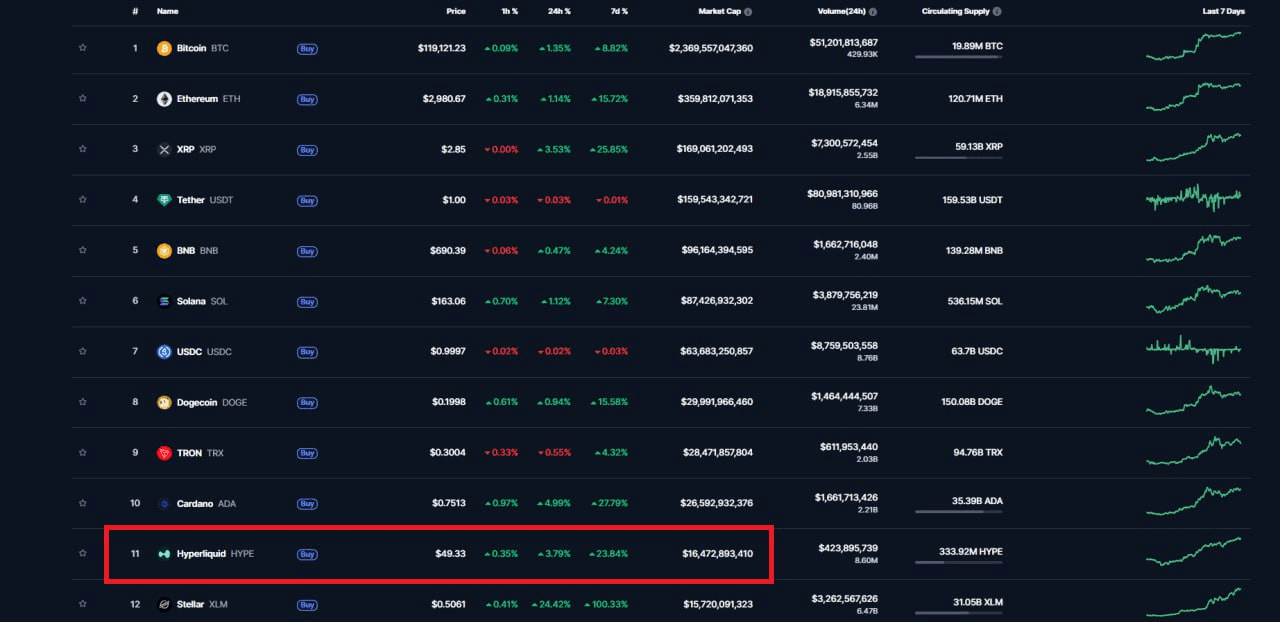Image resolution: width=1280 pixels, height=622 pixels.
Task: Star Ethereum to add to watchlist
Action: [x=82, y=99]
